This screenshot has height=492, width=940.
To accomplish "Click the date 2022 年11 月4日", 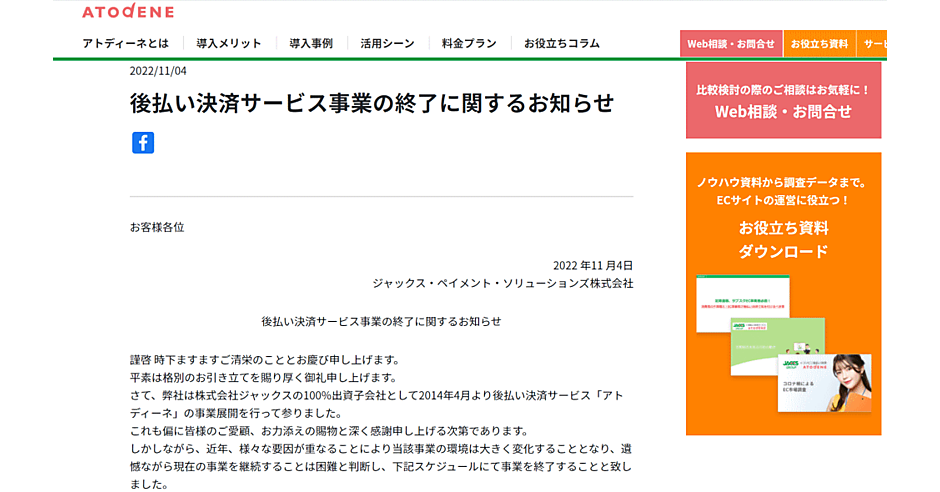I will [593, 265].
